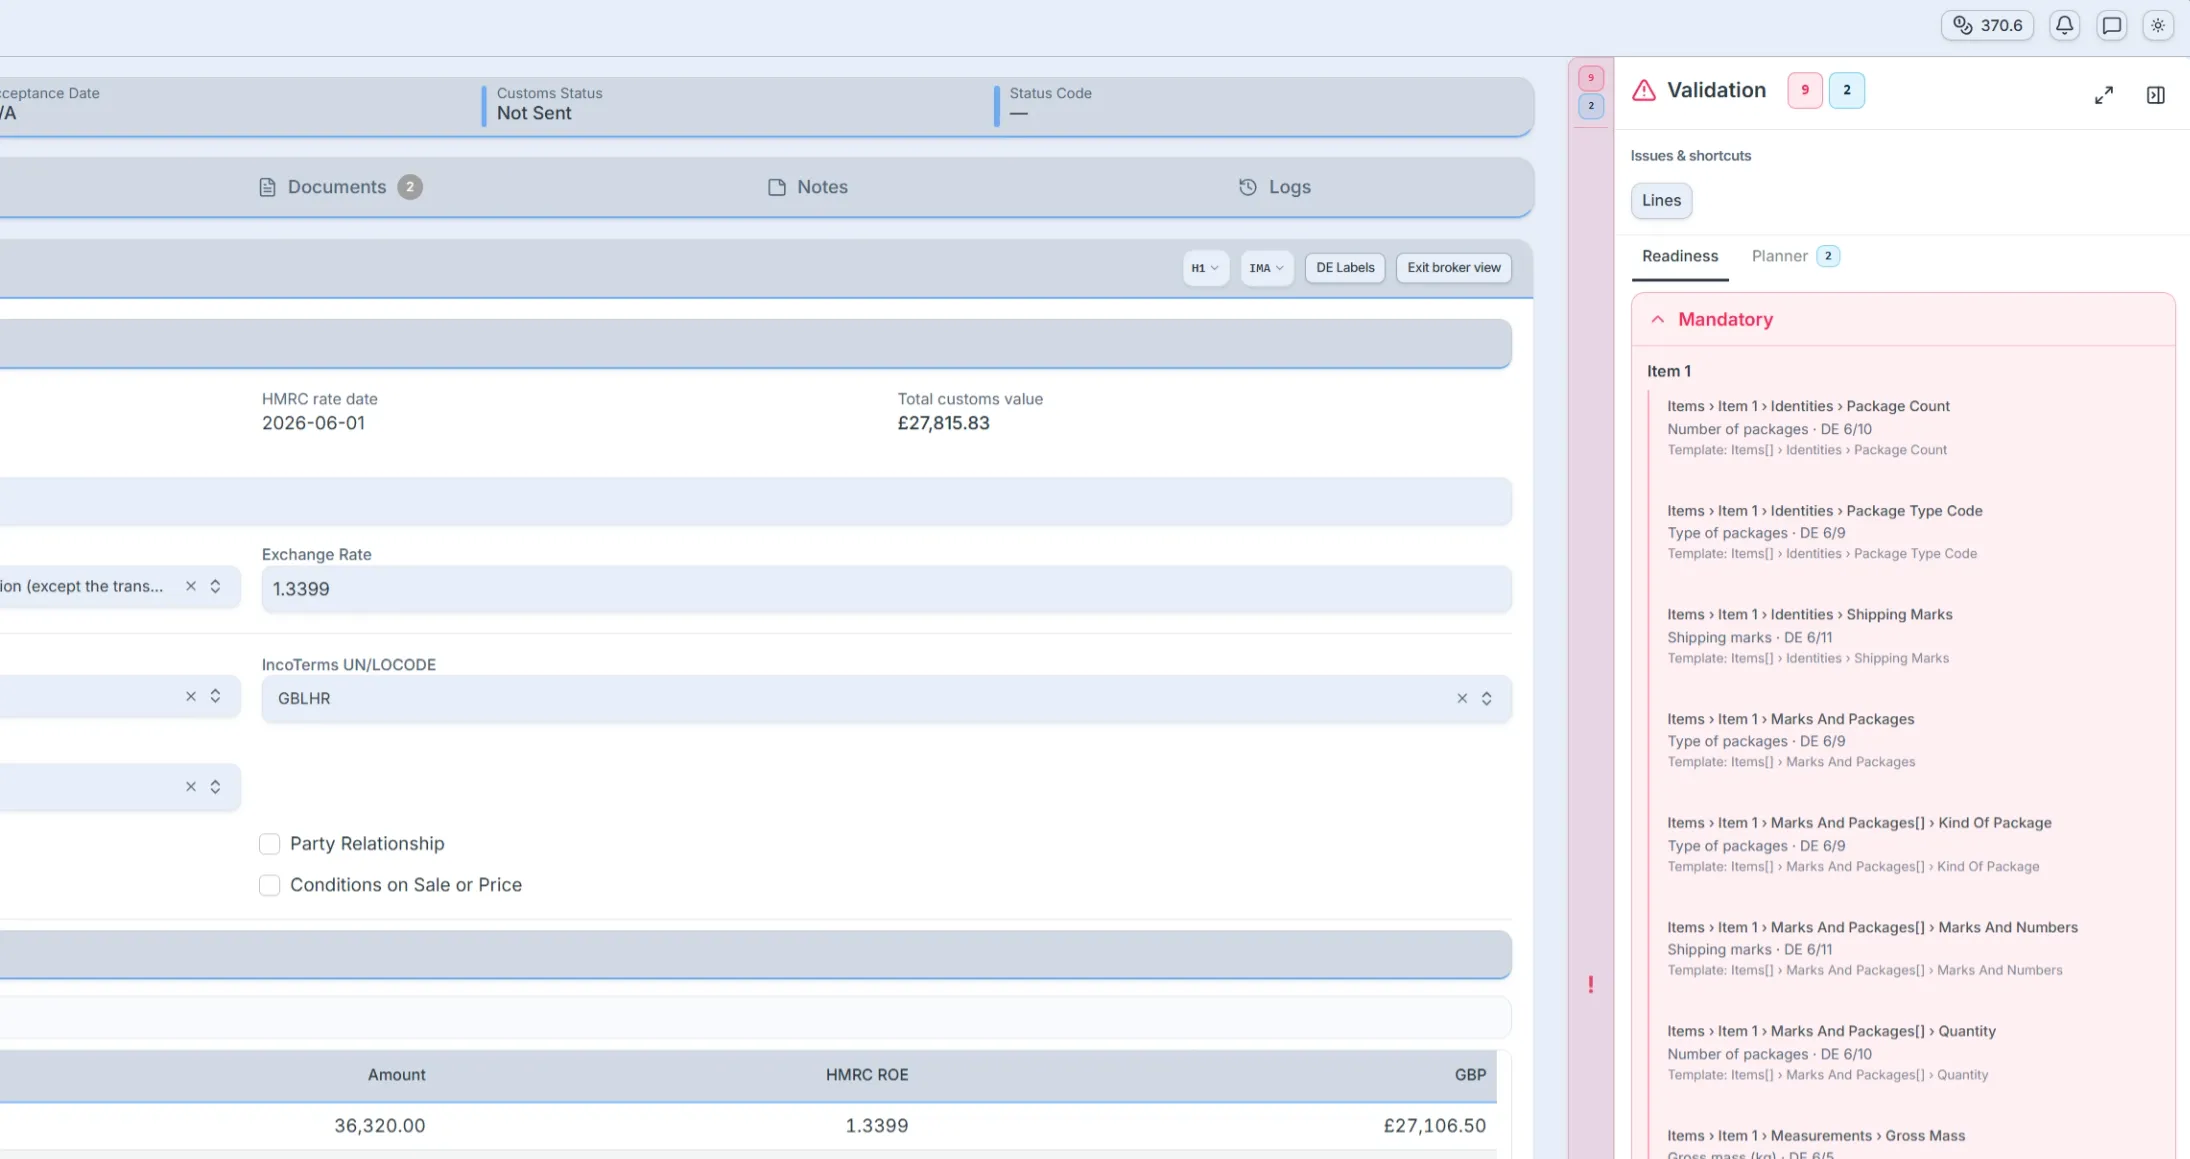This screenshot has width=2190, height=1159.
Task: Open the Package Count issue for Item 1
Action: tap(1808, 428)
